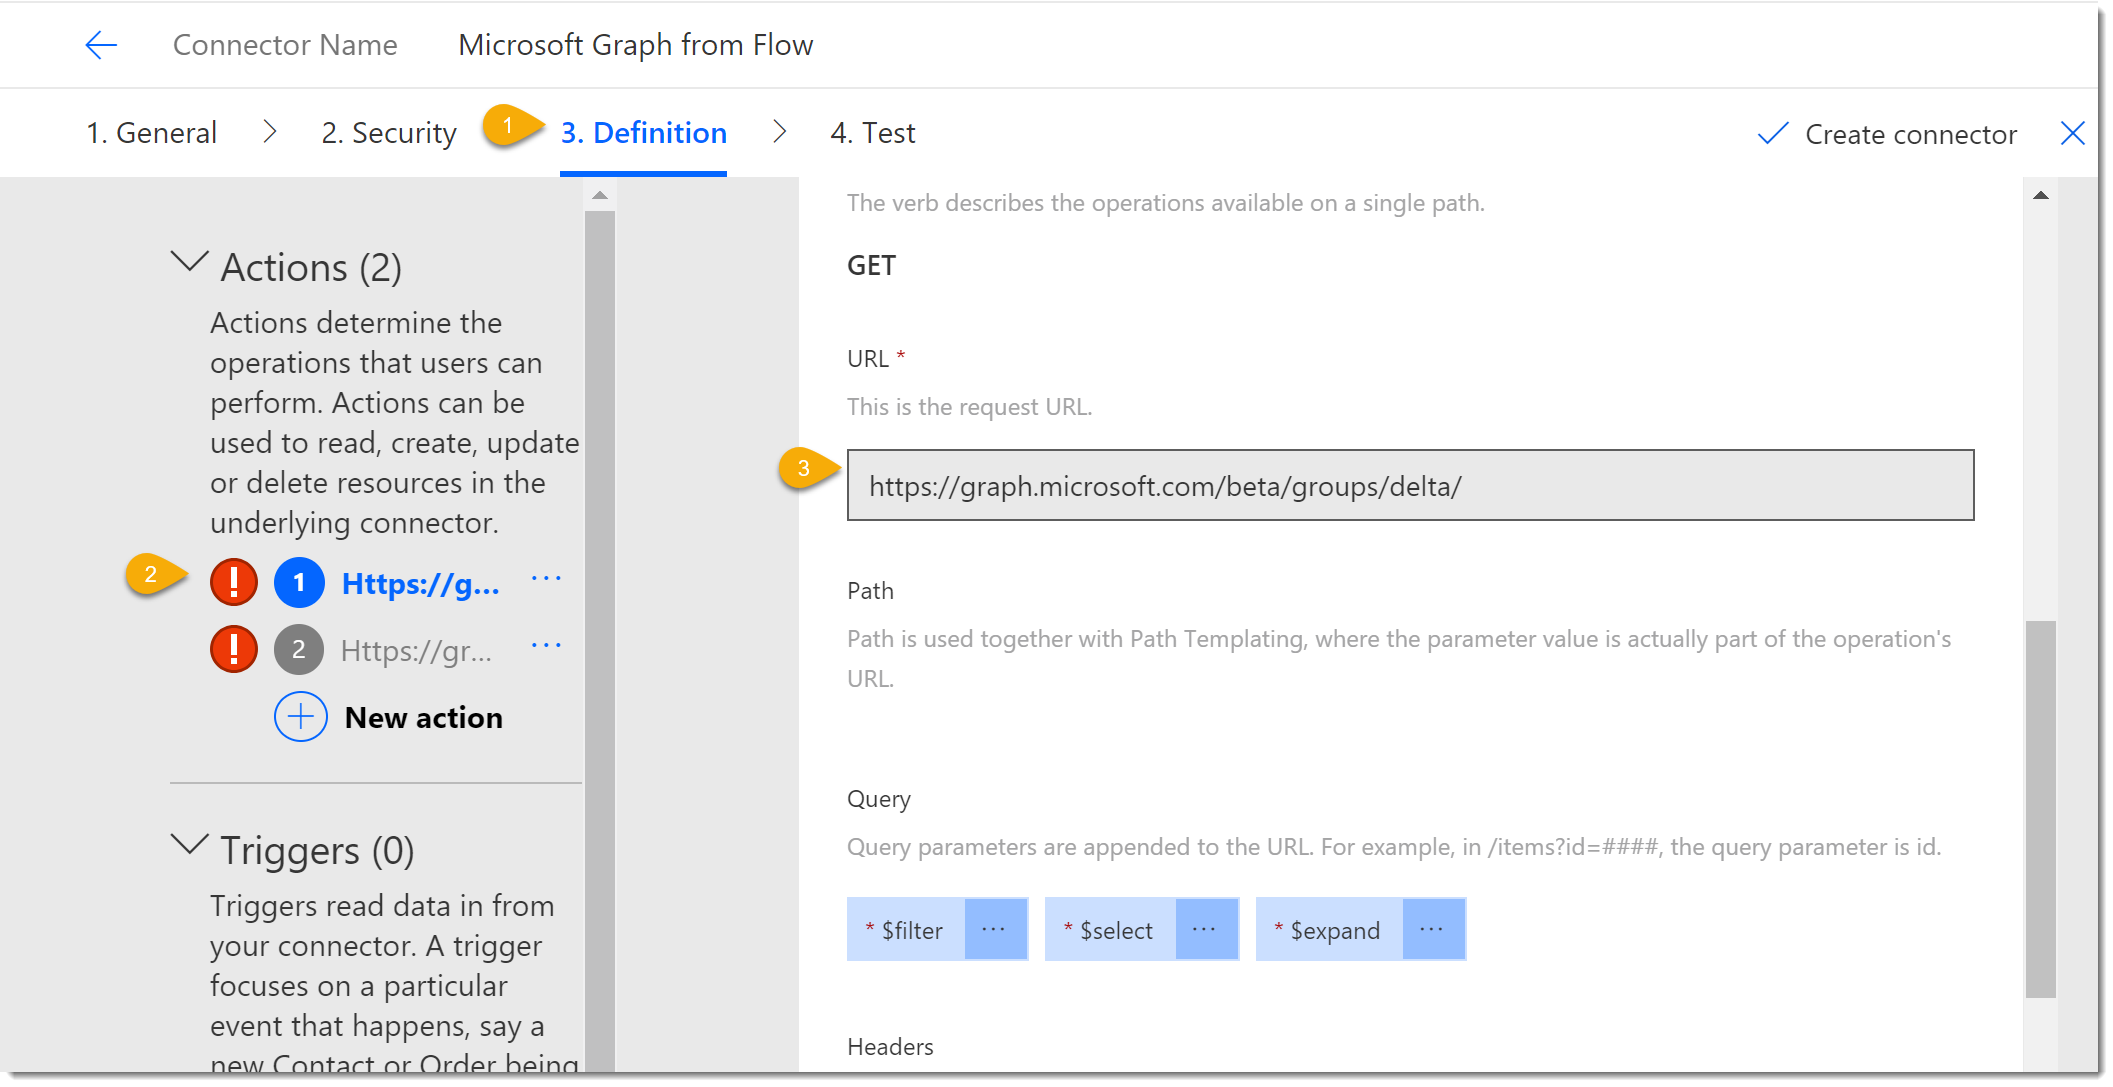2113x1087 pixels.
Task: Open the 2. Security step tab
Action: click(x=389, y=133)
